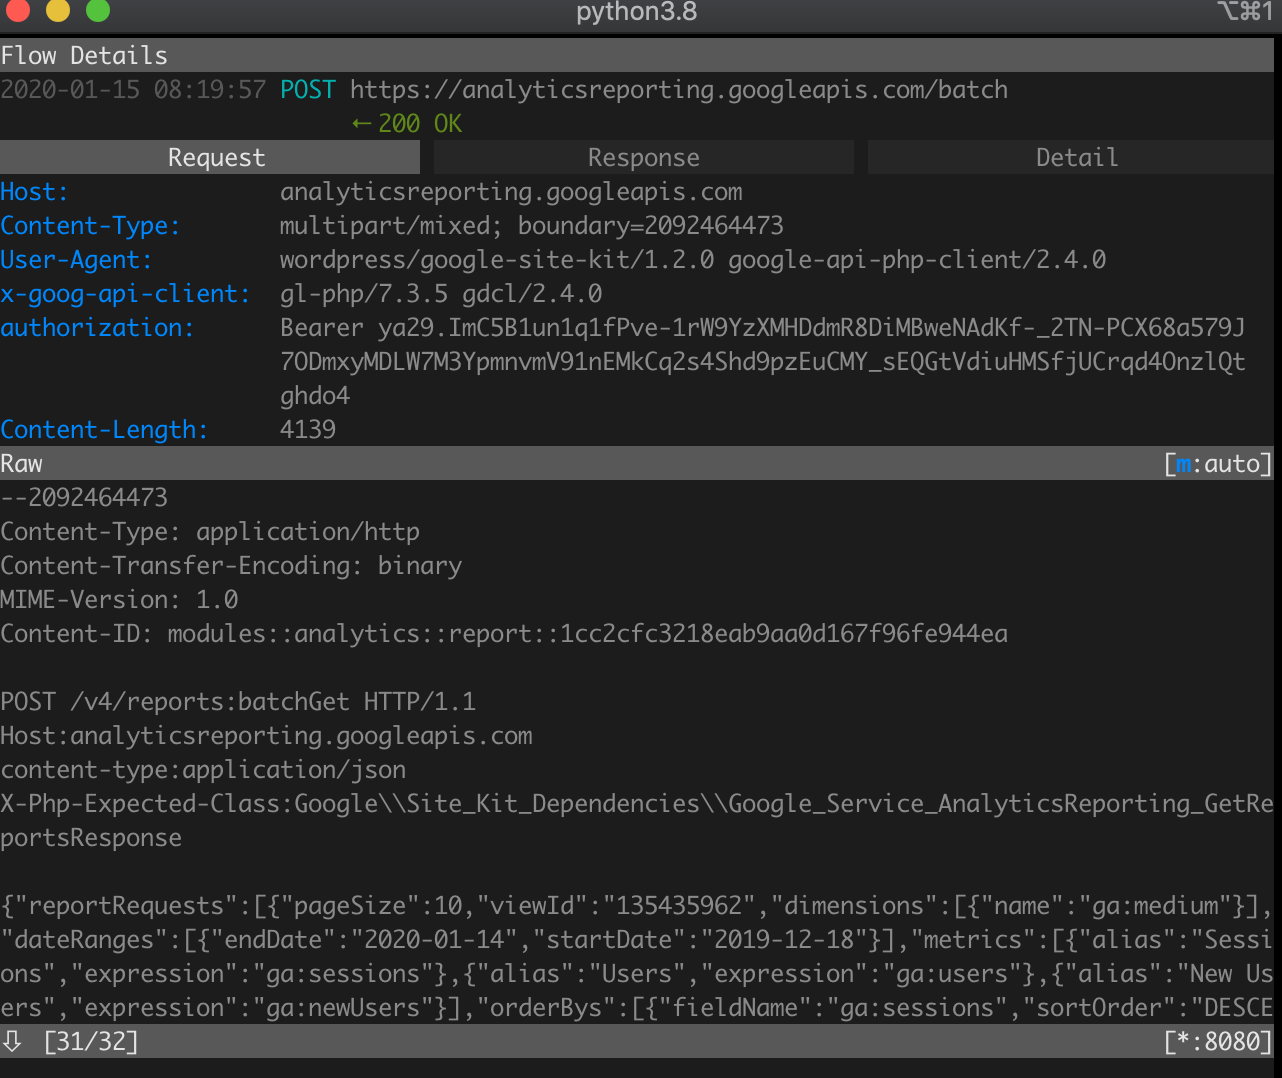Click the python3.8 window title
The image size is (1282, 1078).
[636, 12]
